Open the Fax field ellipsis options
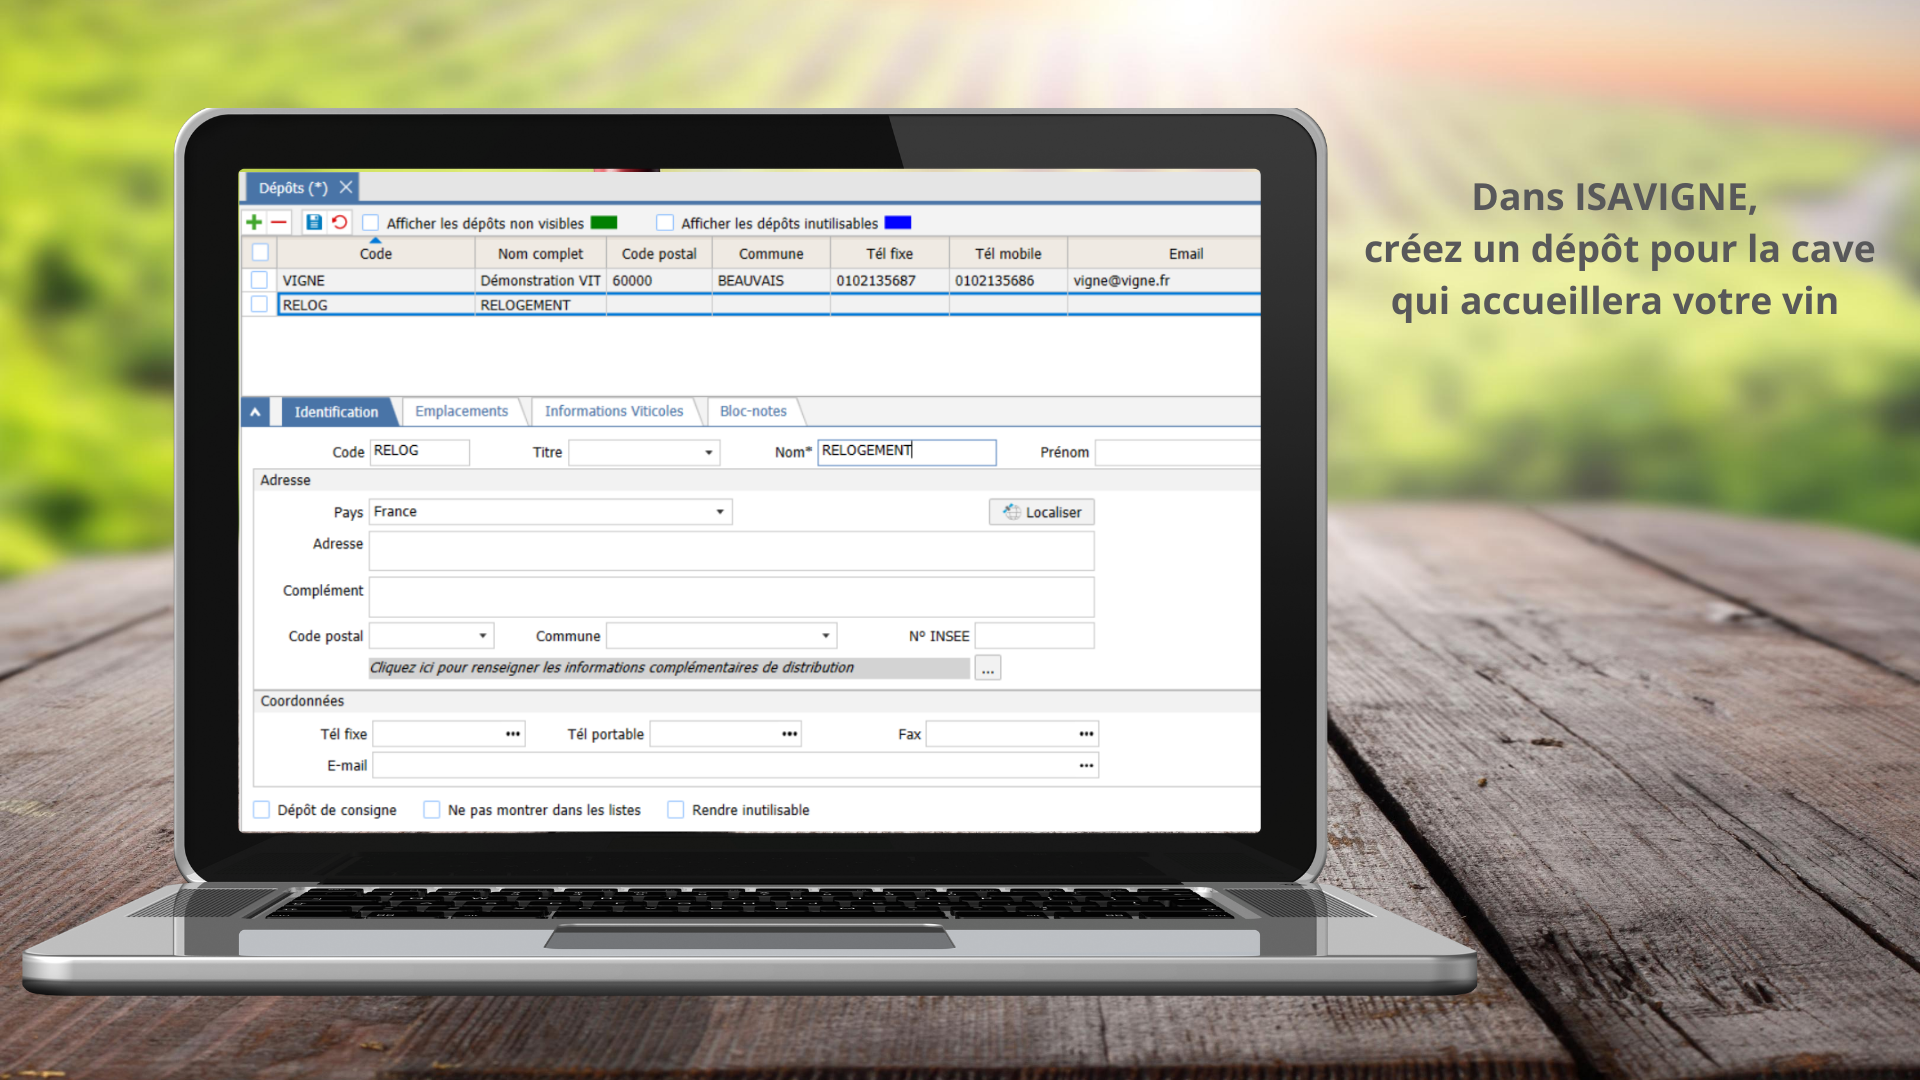 point(1086,734)
